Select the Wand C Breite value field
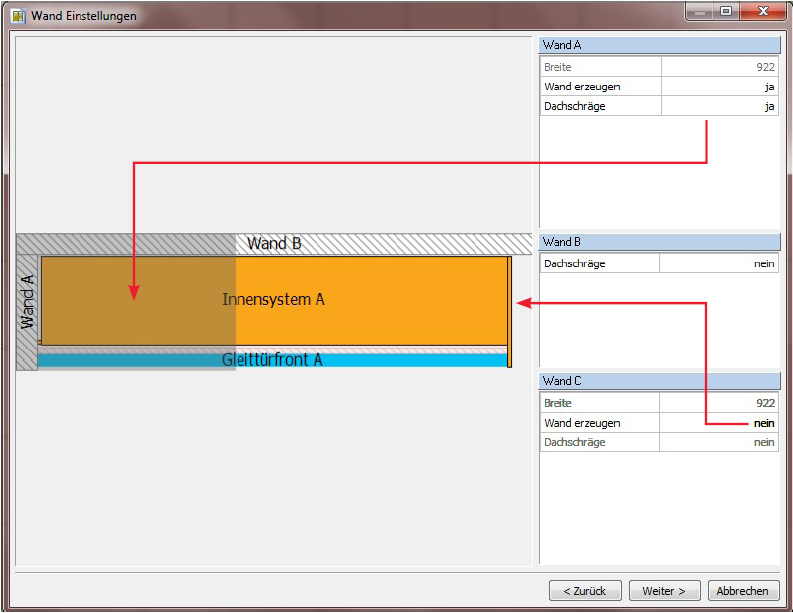The image size is (793, 613). pos(719,403)
